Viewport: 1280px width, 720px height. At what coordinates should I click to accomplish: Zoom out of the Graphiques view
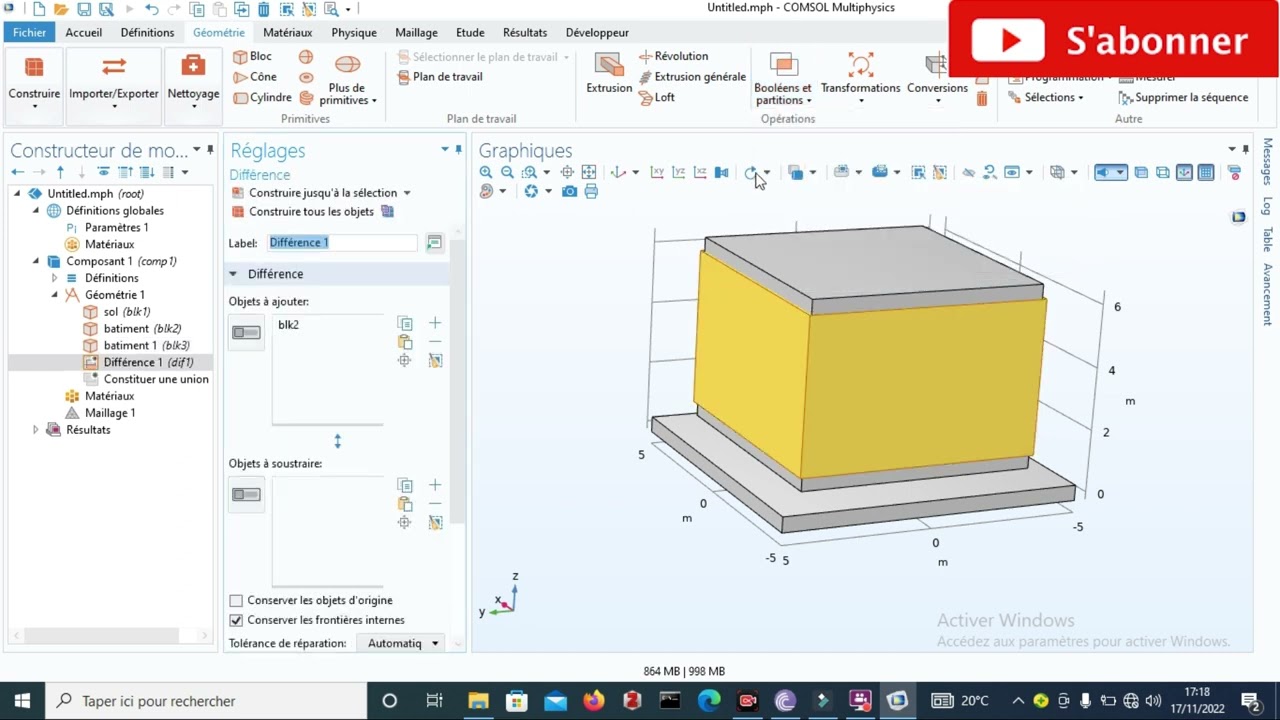click(507, 172)
